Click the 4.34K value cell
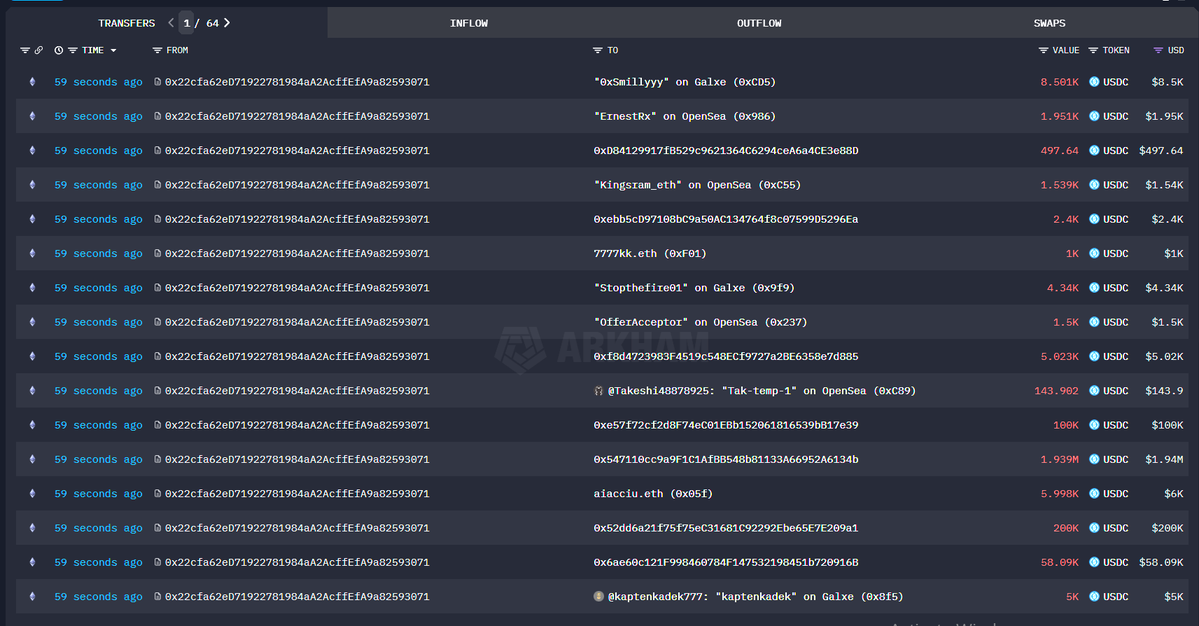 [x=1062, y=288]
